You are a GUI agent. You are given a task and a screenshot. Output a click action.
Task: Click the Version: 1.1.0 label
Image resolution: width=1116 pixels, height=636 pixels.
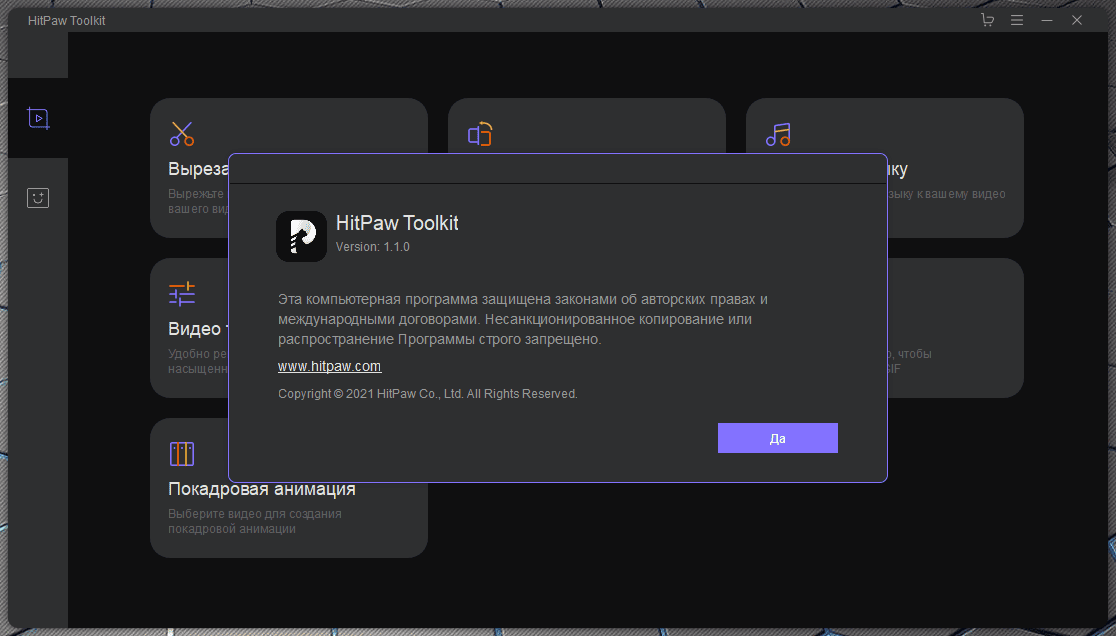[x=372, y=247]
